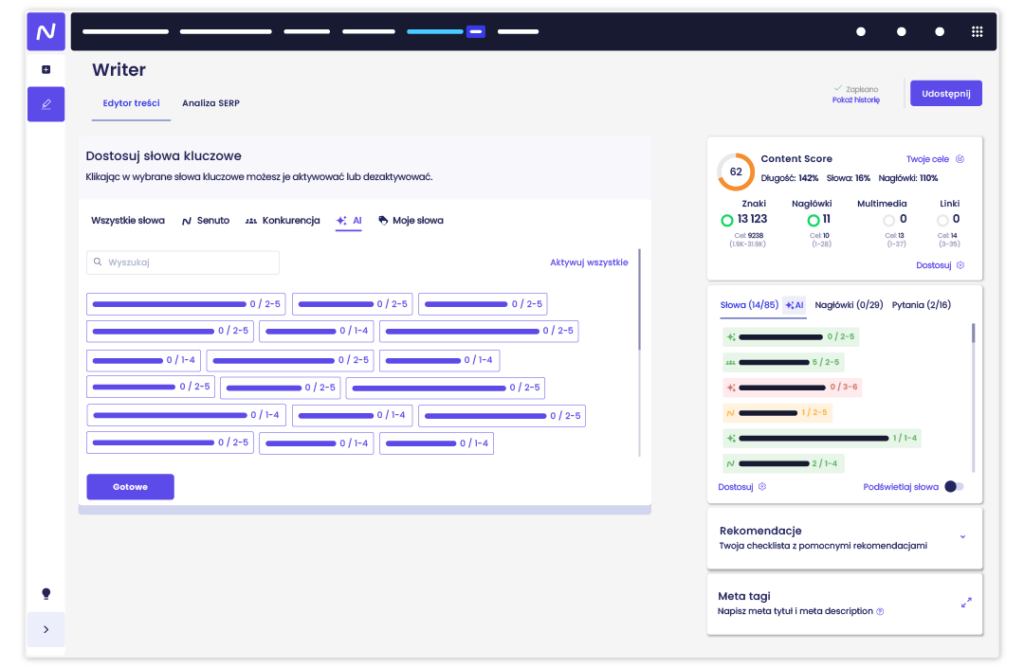The image size is (1024, 668).
Task: Click the gear icon beside Dostosuj in Content Score
Action: click(x=960, y=265)
